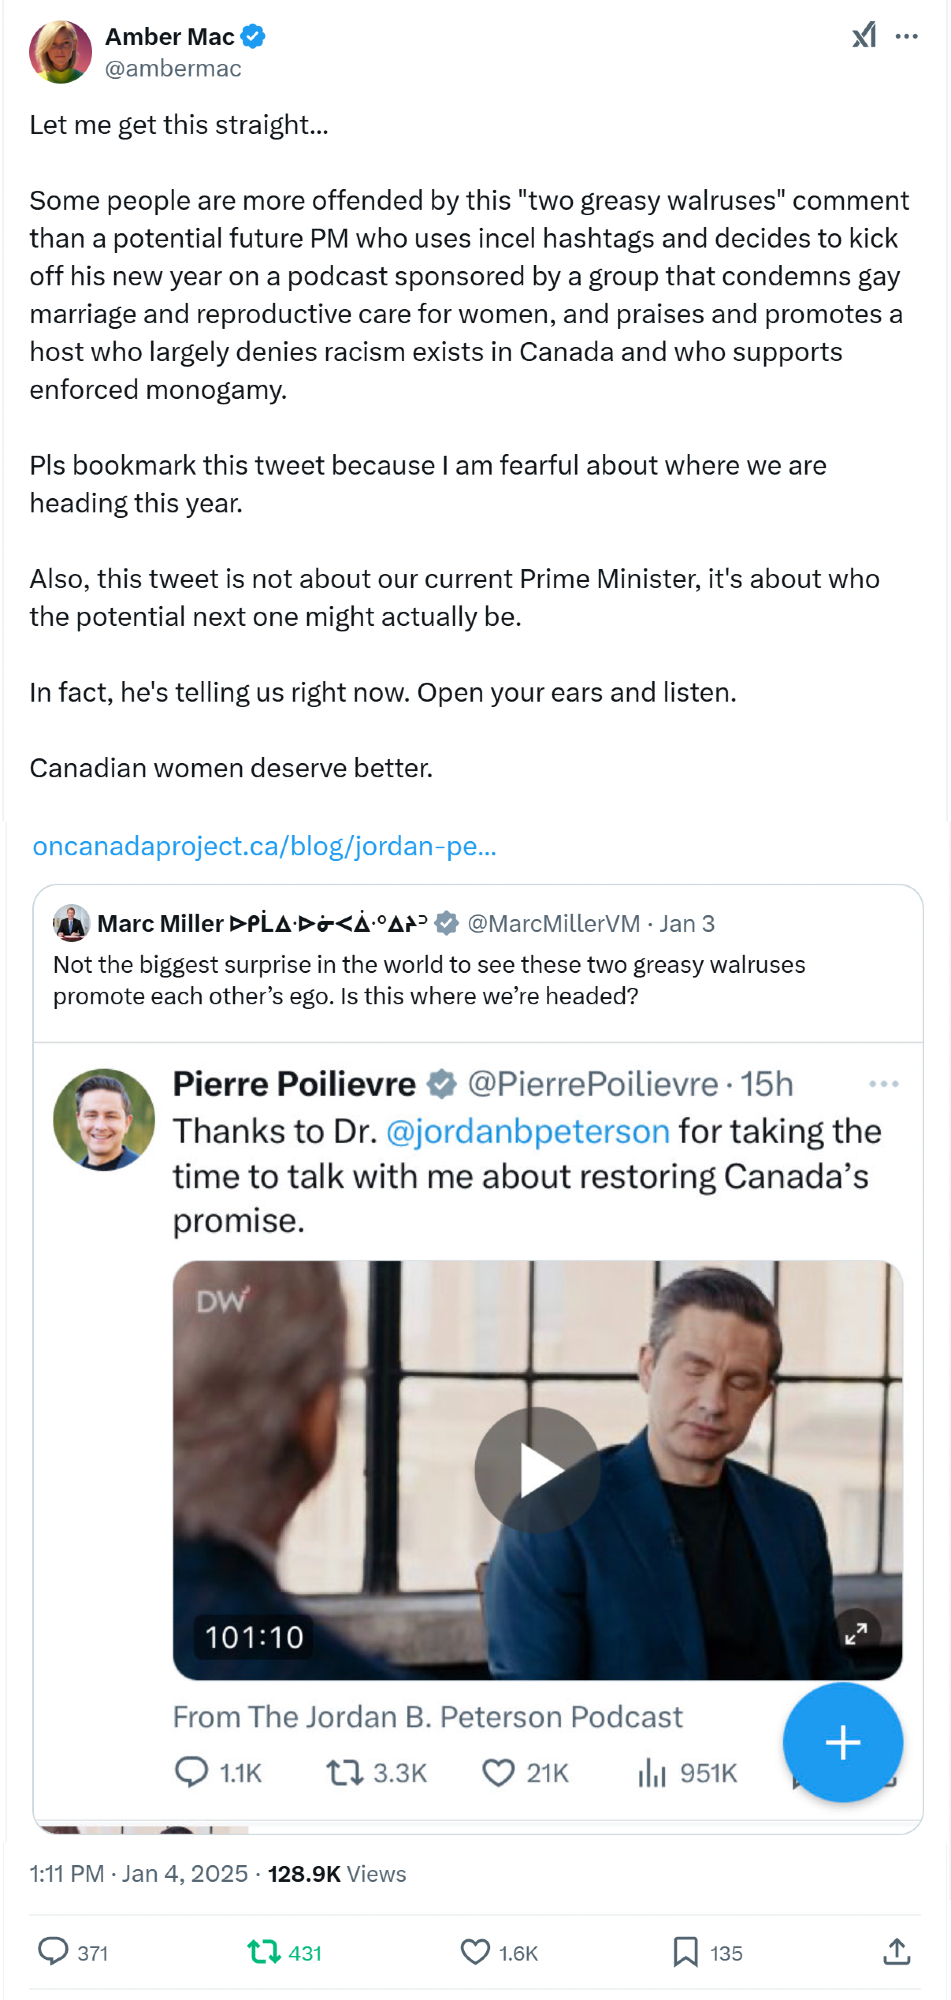Click the retweet icon showing 3.3K
Screen dimensions: 951x2000
pyautogui.click(x=345, y=1773)
